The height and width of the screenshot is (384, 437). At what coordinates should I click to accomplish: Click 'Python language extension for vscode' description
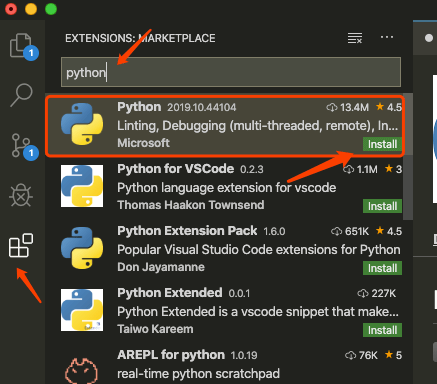tap(227, 188)
